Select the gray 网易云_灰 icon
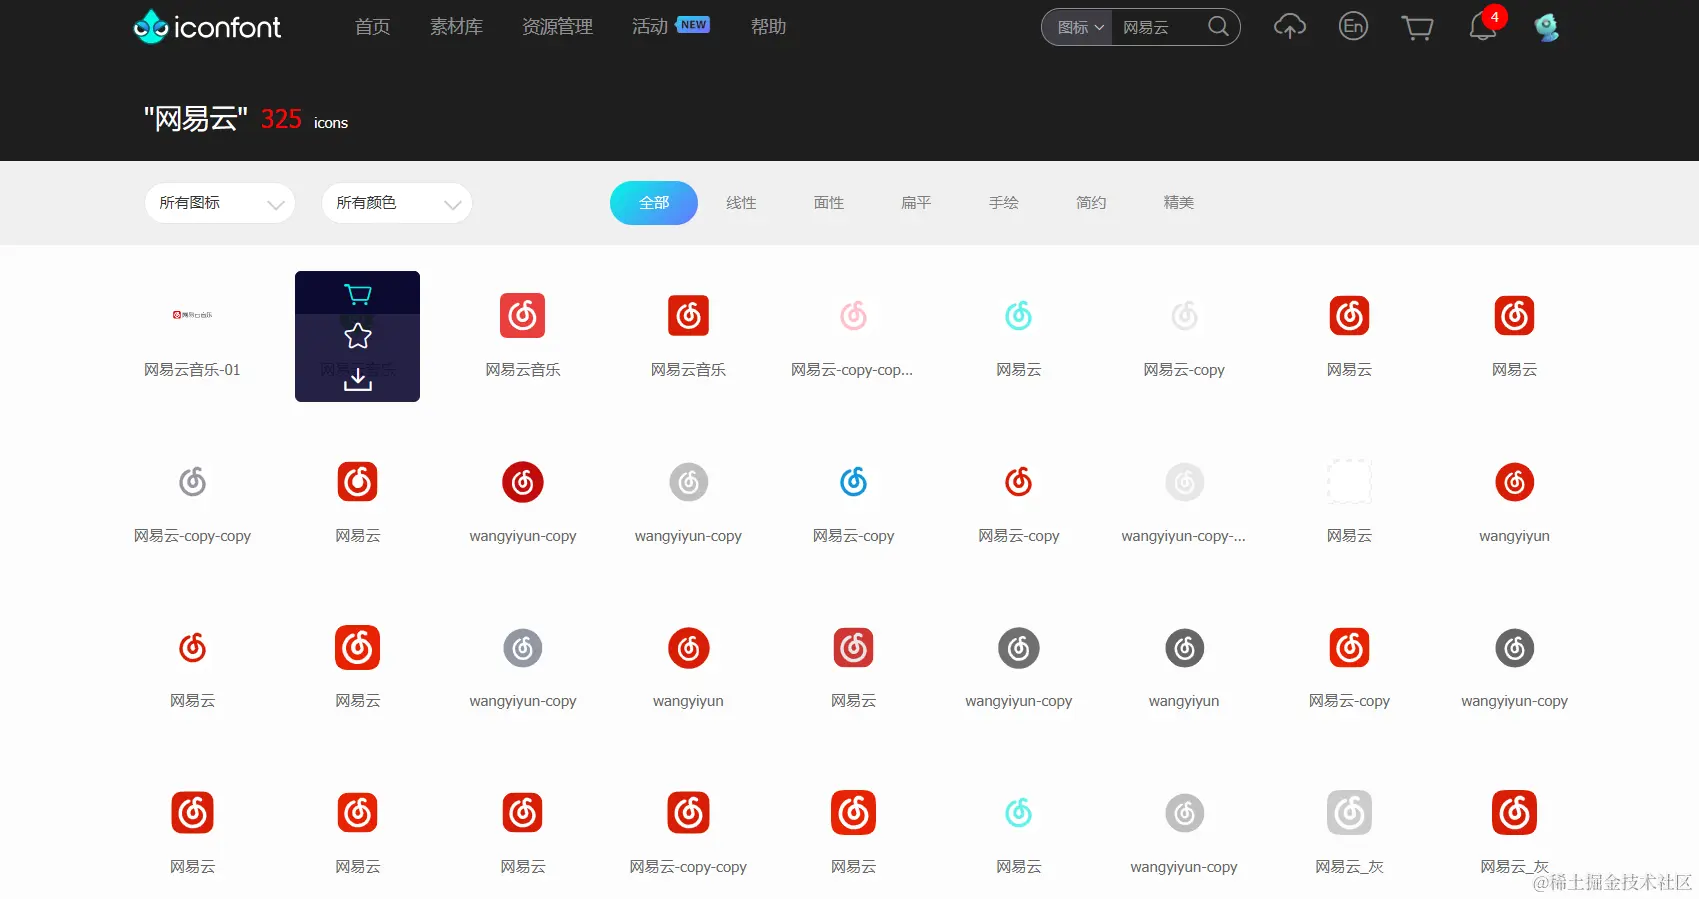The width and height of the screenshot is (1699, 899). (1349, 813)
